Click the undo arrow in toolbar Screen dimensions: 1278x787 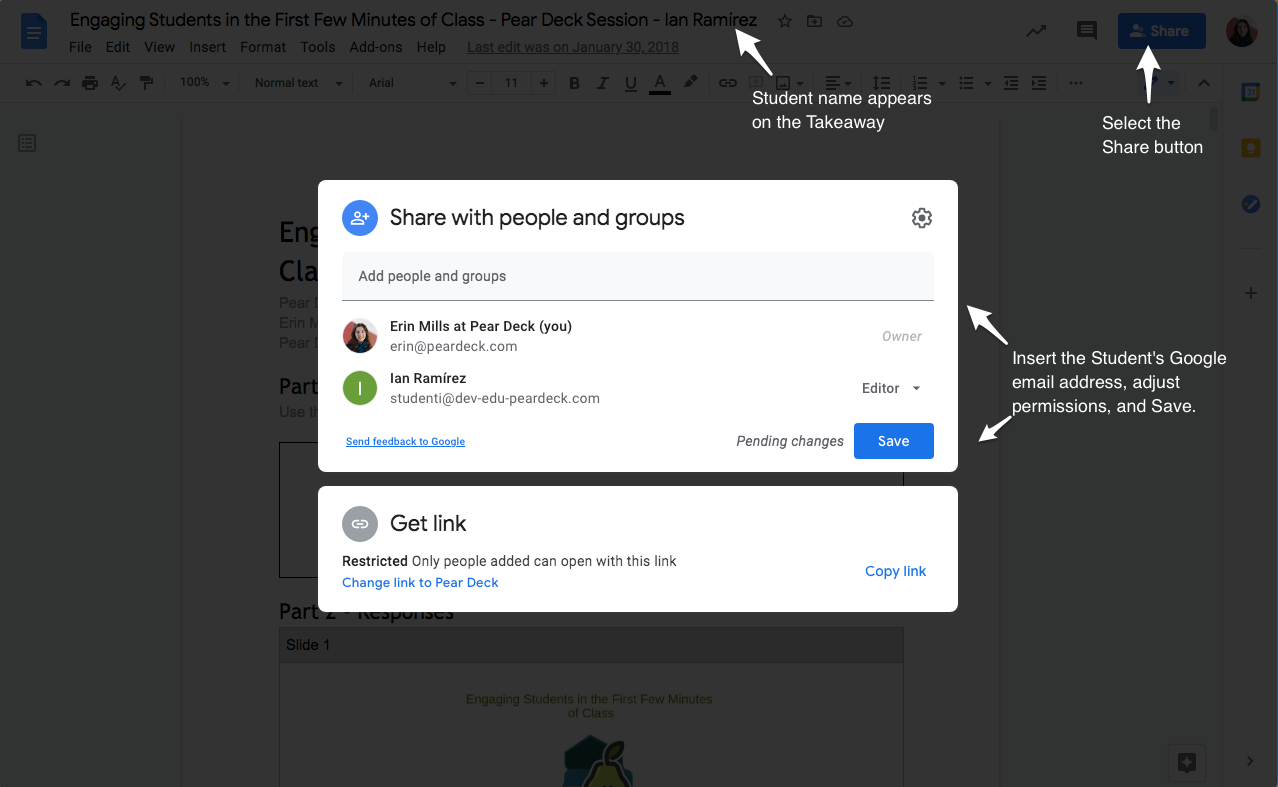(34, 83)
